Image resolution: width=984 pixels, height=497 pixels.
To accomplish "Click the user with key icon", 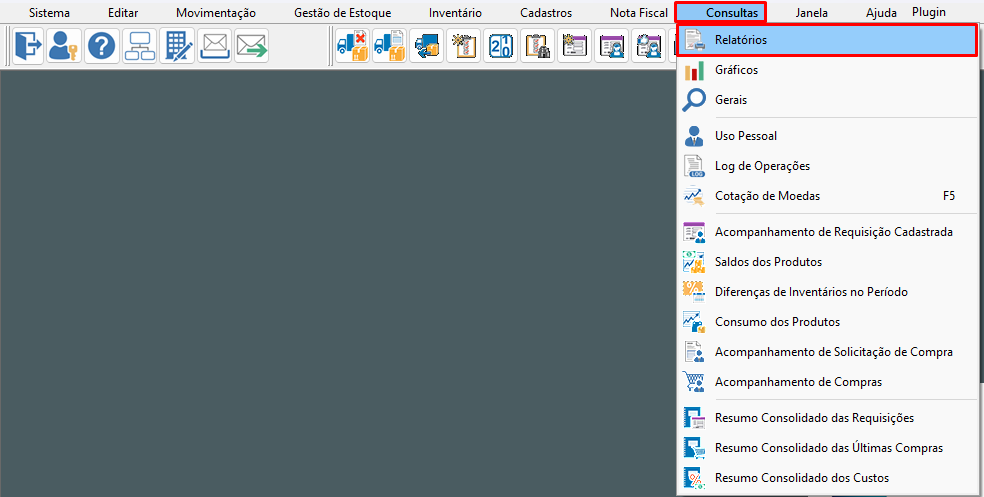I will tap(64, 46).
